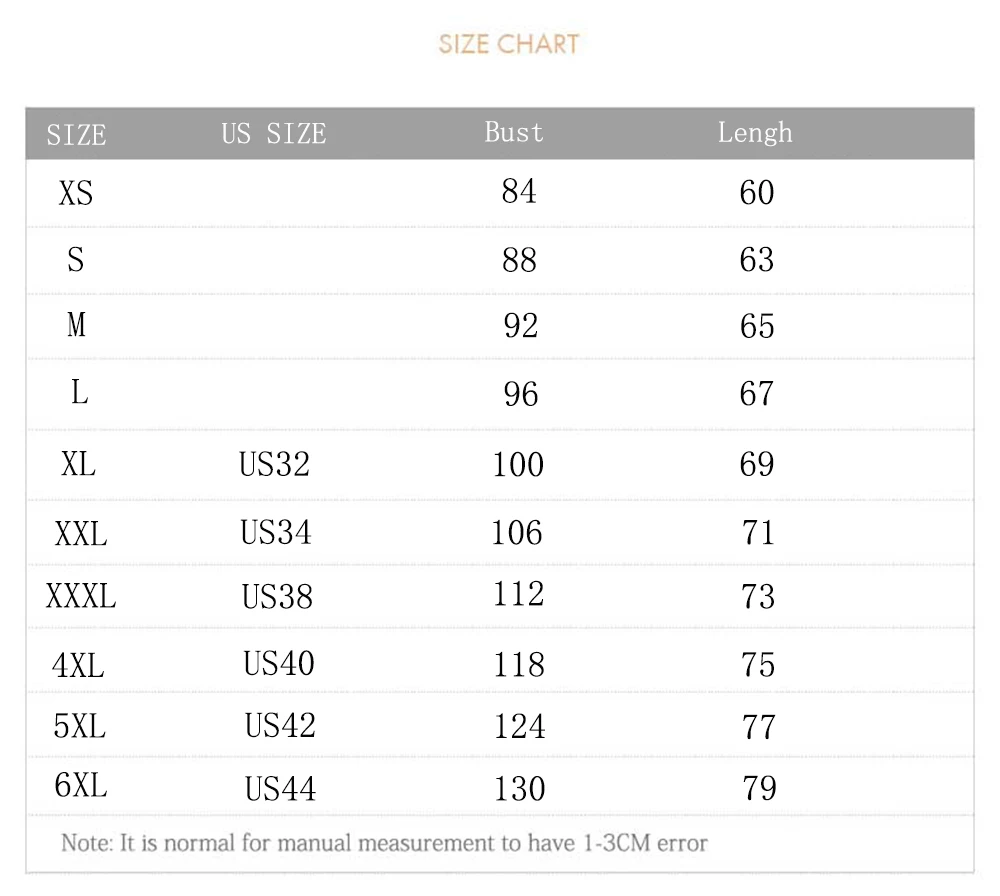Click the SIZE CHART title

click(509, 44)
